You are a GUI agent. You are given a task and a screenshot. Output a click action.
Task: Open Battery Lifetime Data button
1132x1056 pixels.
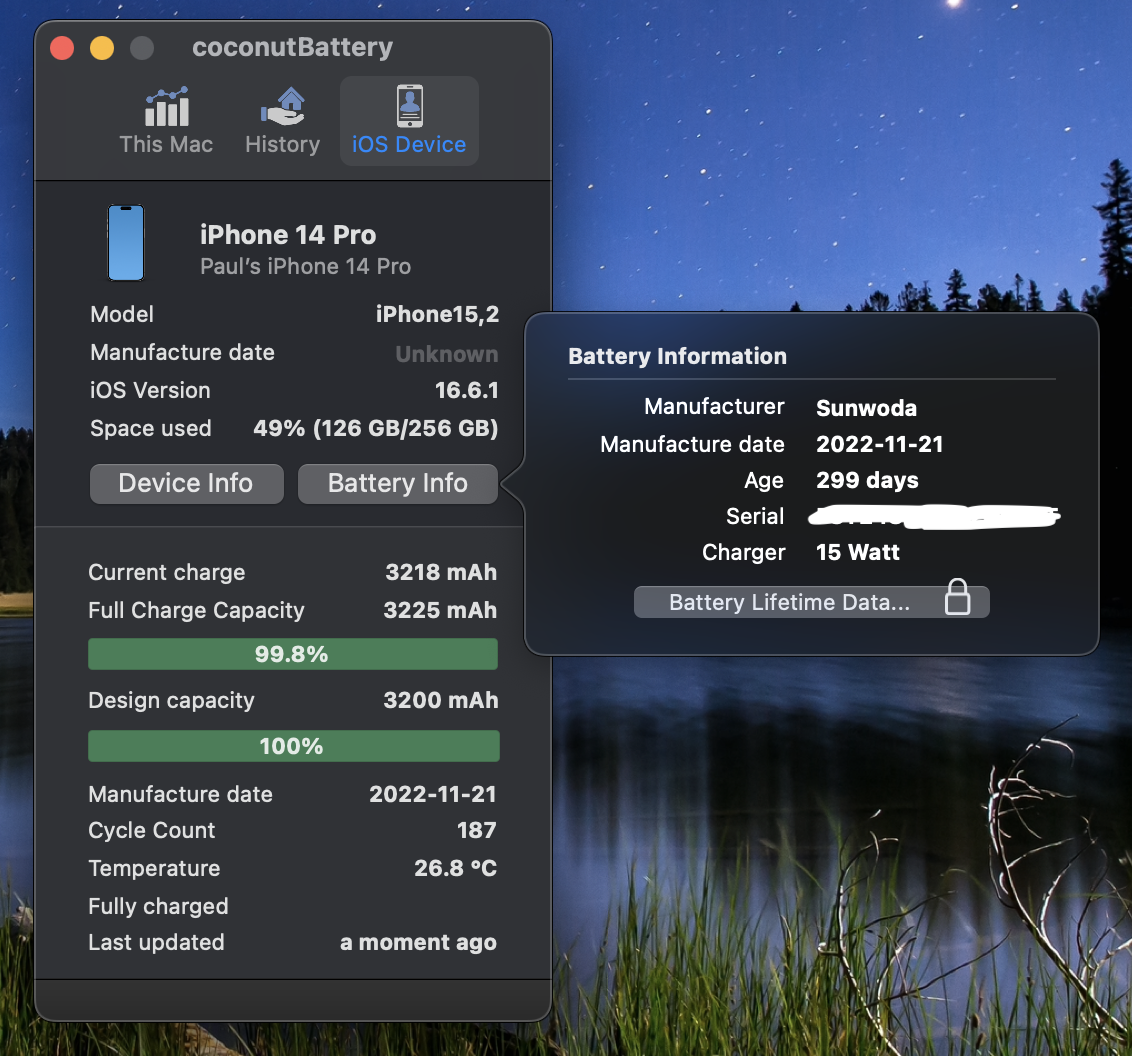(811, 601)
